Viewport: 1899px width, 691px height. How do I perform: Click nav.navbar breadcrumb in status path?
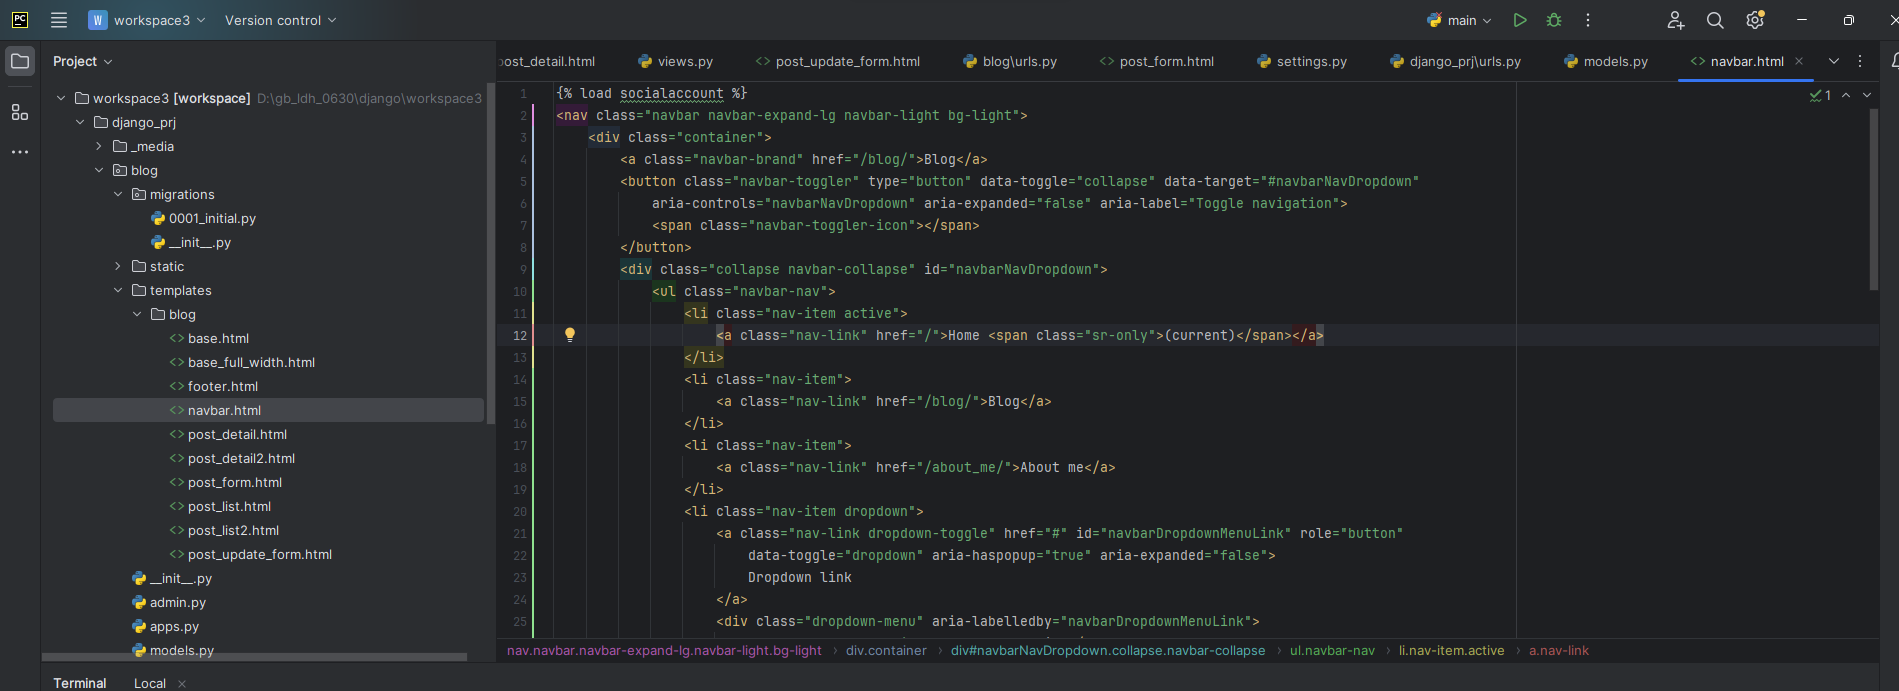[x=664, y=650]
